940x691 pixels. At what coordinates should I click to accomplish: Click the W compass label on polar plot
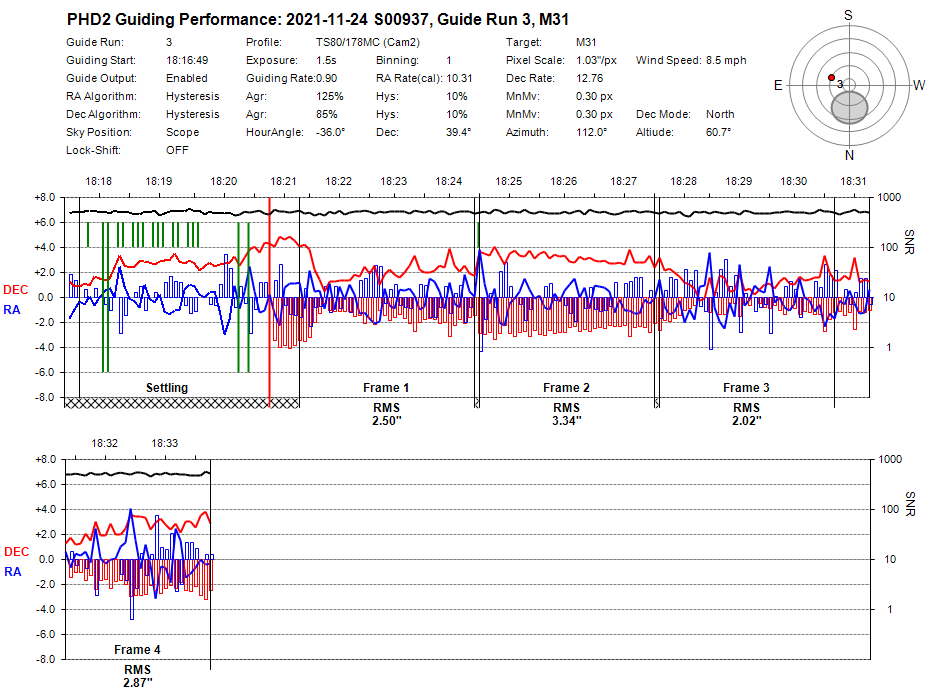[x=919, y=86]
